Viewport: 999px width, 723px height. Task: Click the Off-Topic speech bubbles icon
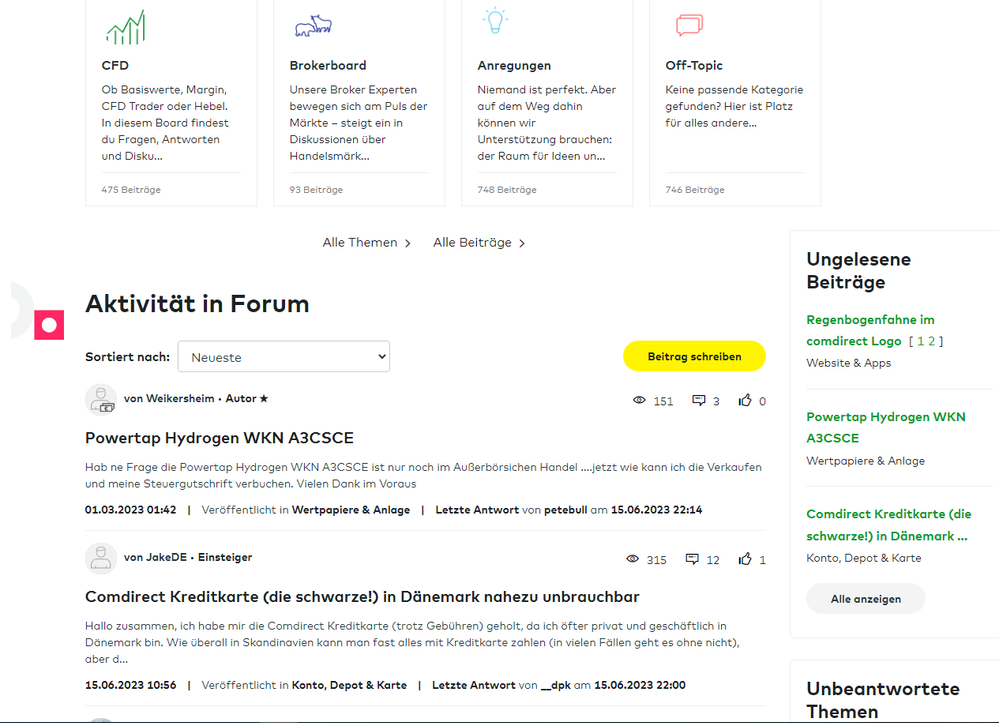click(x=689, y=25)
